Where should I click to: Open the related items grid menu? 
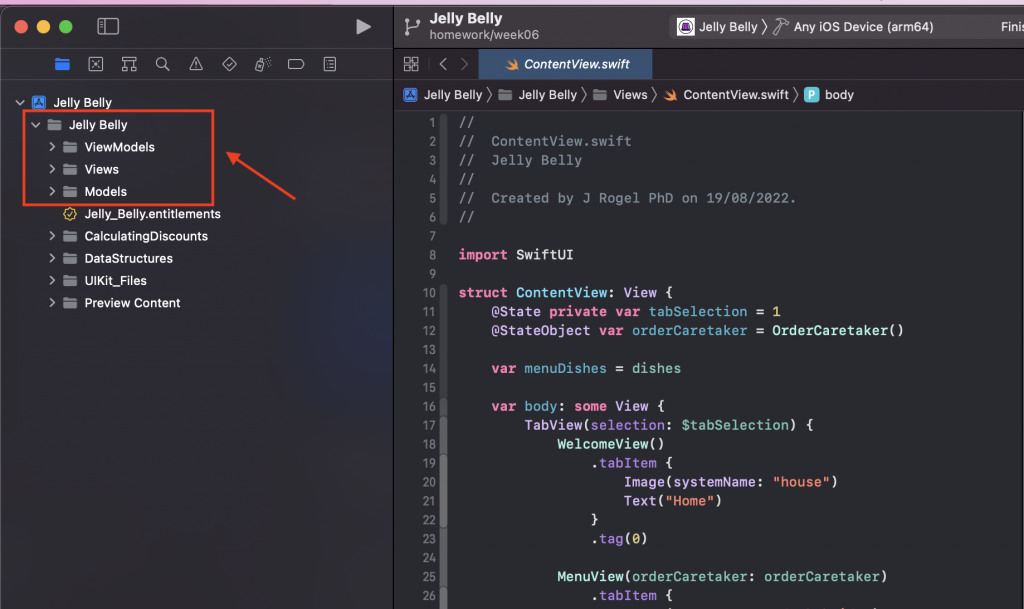pos(411,64)
